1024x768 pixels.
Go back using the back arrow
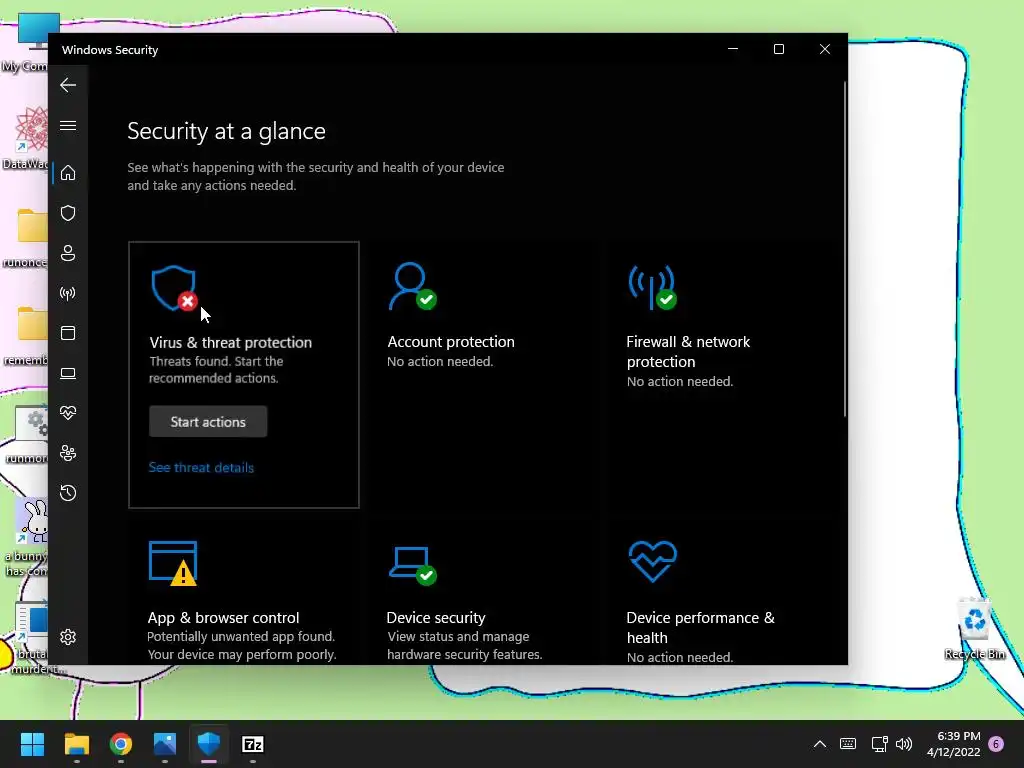click(68, 85)
